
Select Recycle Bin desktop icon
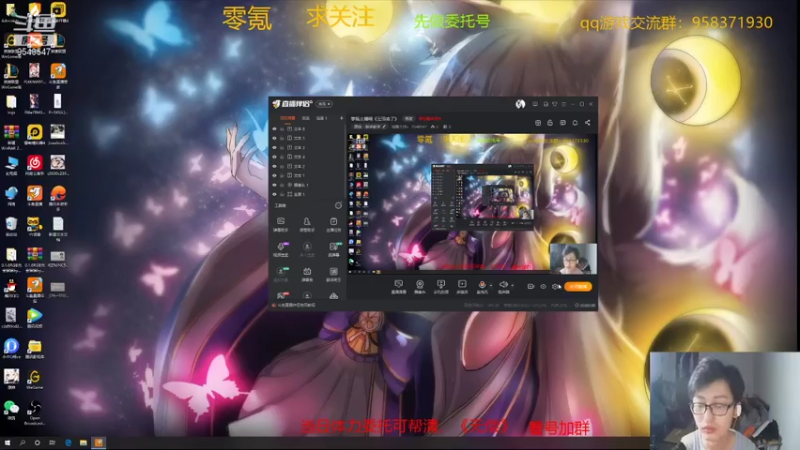click(11, 226)
